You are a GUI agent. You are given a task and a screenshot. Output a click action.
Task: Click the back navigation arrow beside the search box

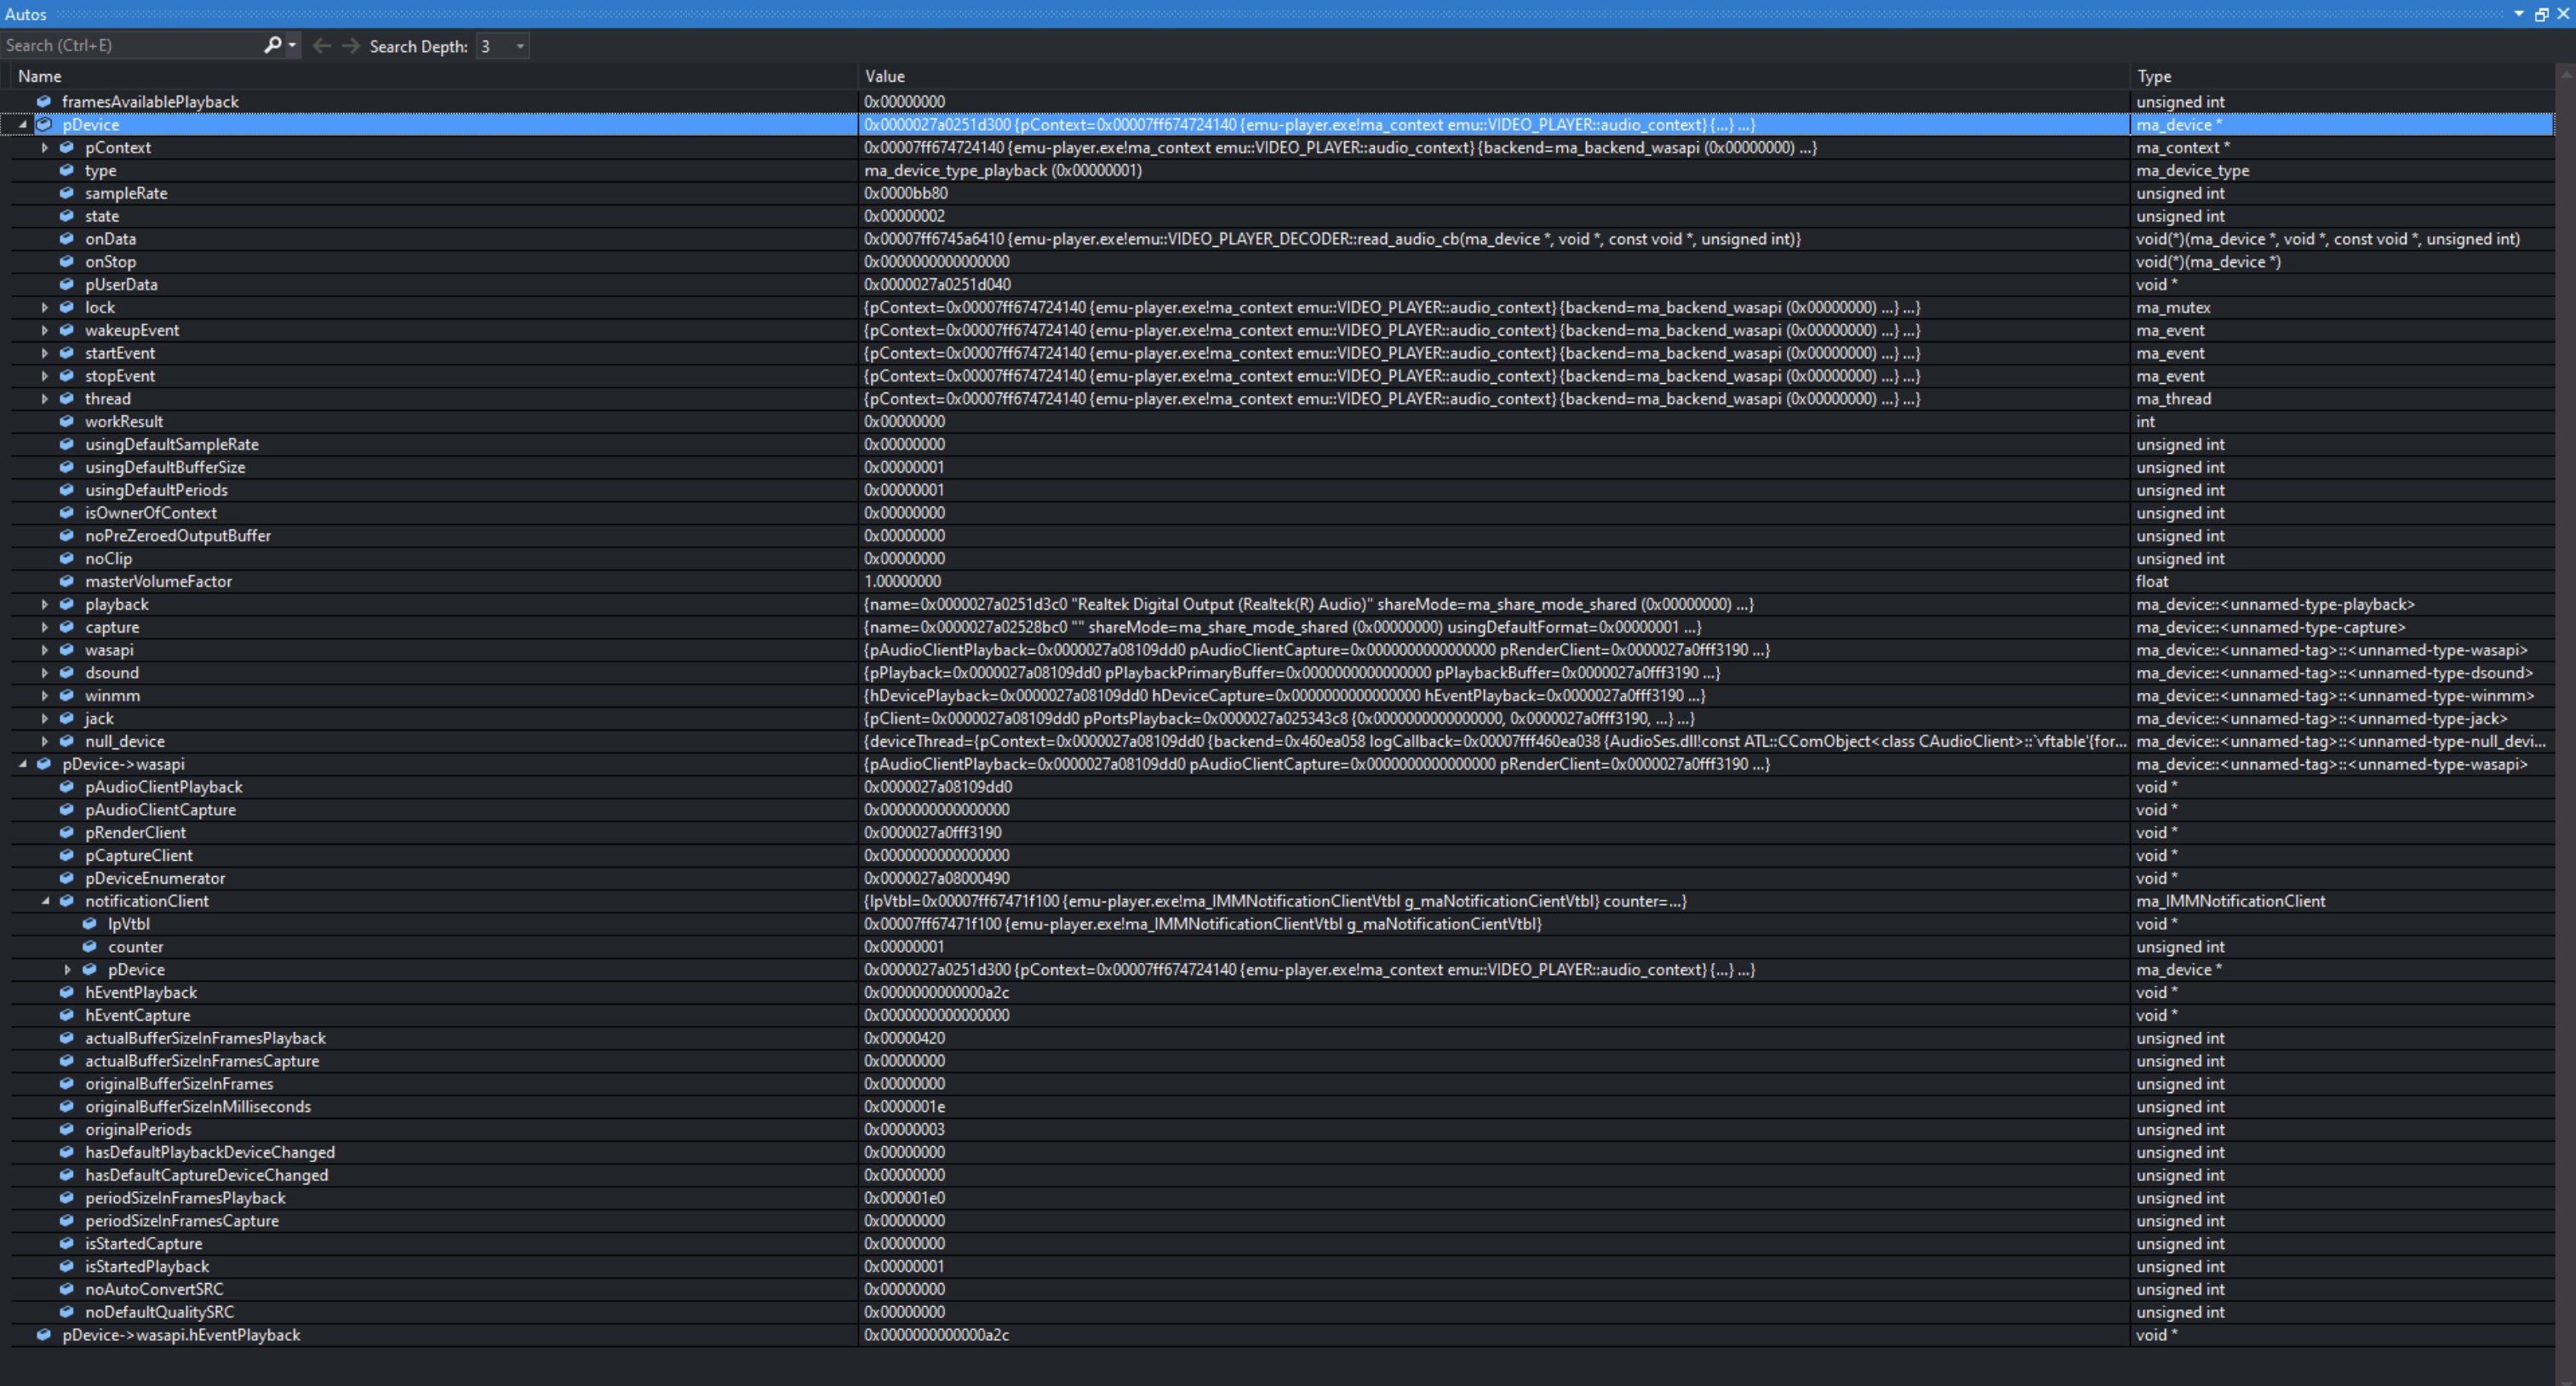(321, 45)
